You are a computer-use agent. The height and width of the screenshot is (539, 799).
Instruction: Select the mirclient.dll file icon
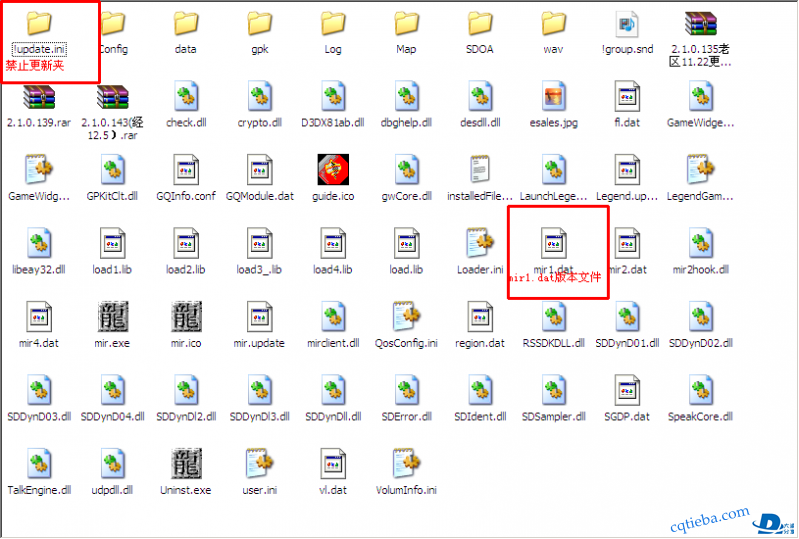333,316
